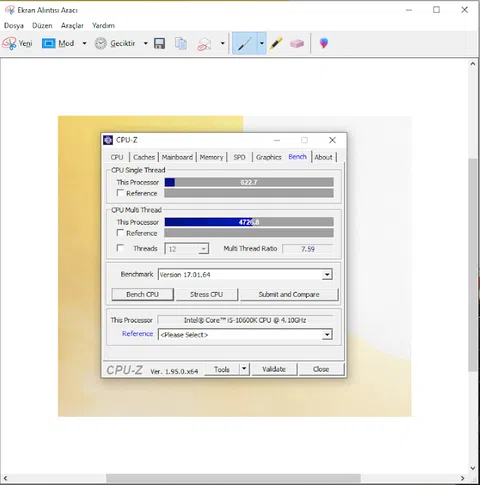The width and height of the screenshot is (480, 485).
Task: Save the snip with the floppy disk icon
Action: [x=159, y=43]
